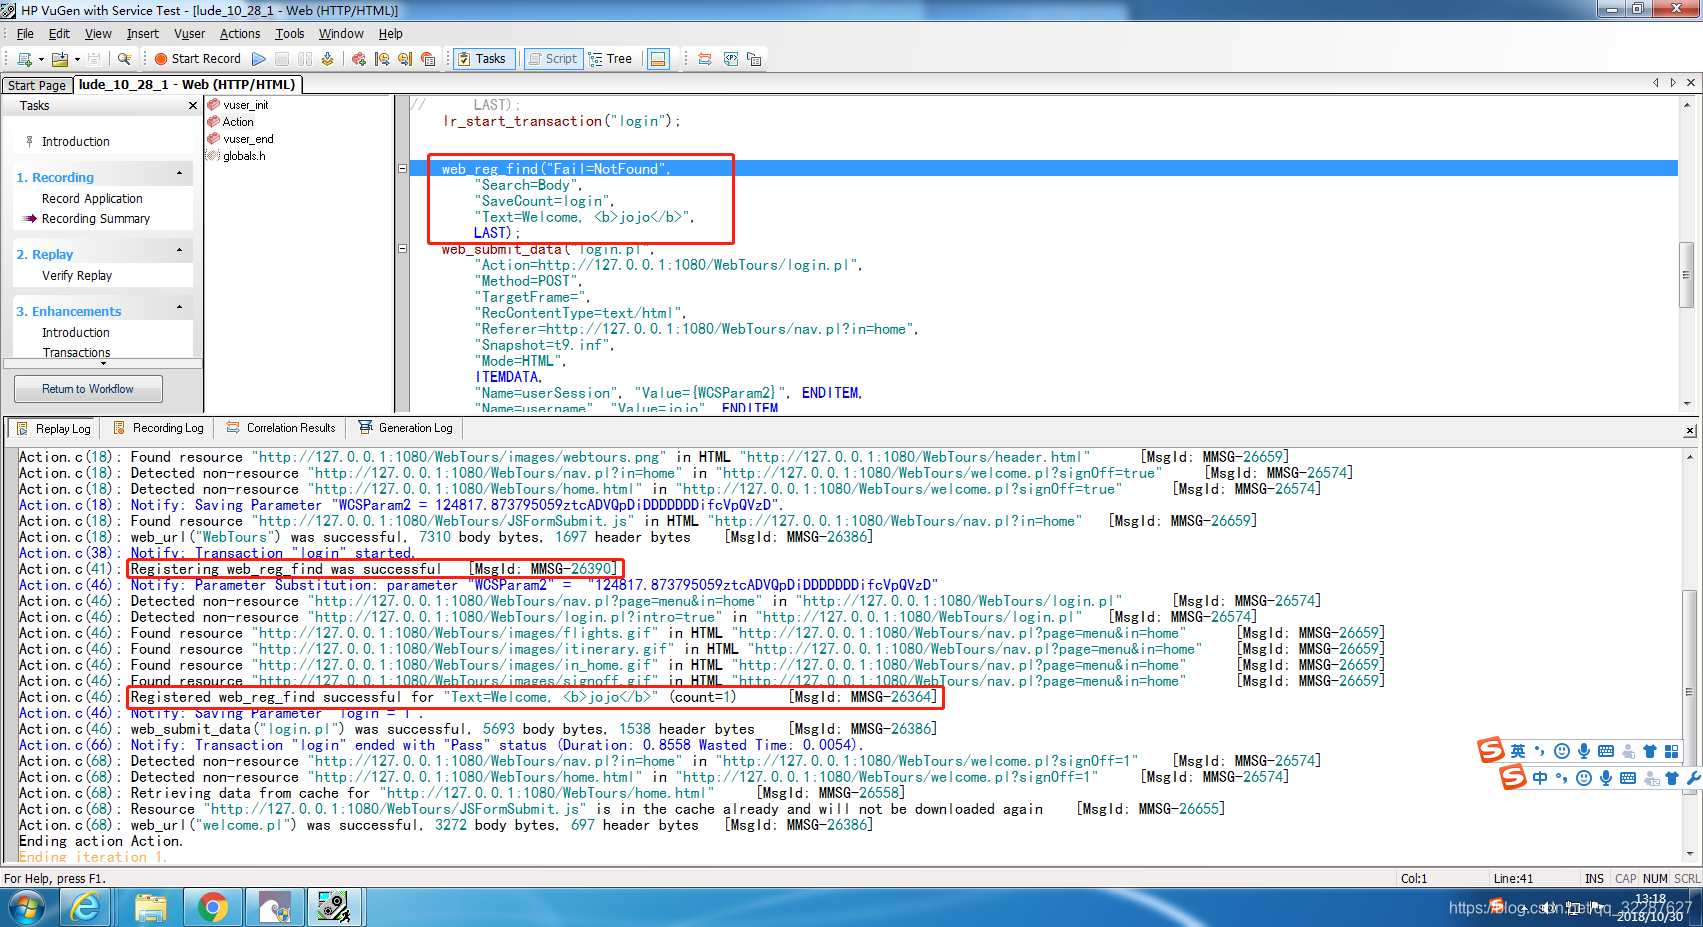Collapse the 1. Recording section
Image resolution: width=1703 pixels, height=927 pixels.
point(180,173)
